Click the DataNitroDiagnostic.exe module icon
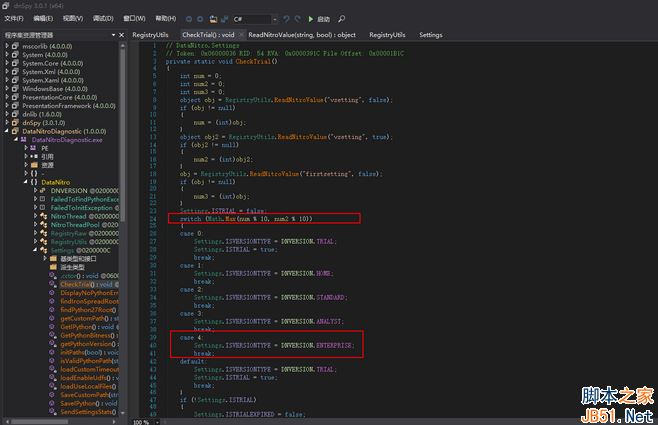 coord(24,139)
